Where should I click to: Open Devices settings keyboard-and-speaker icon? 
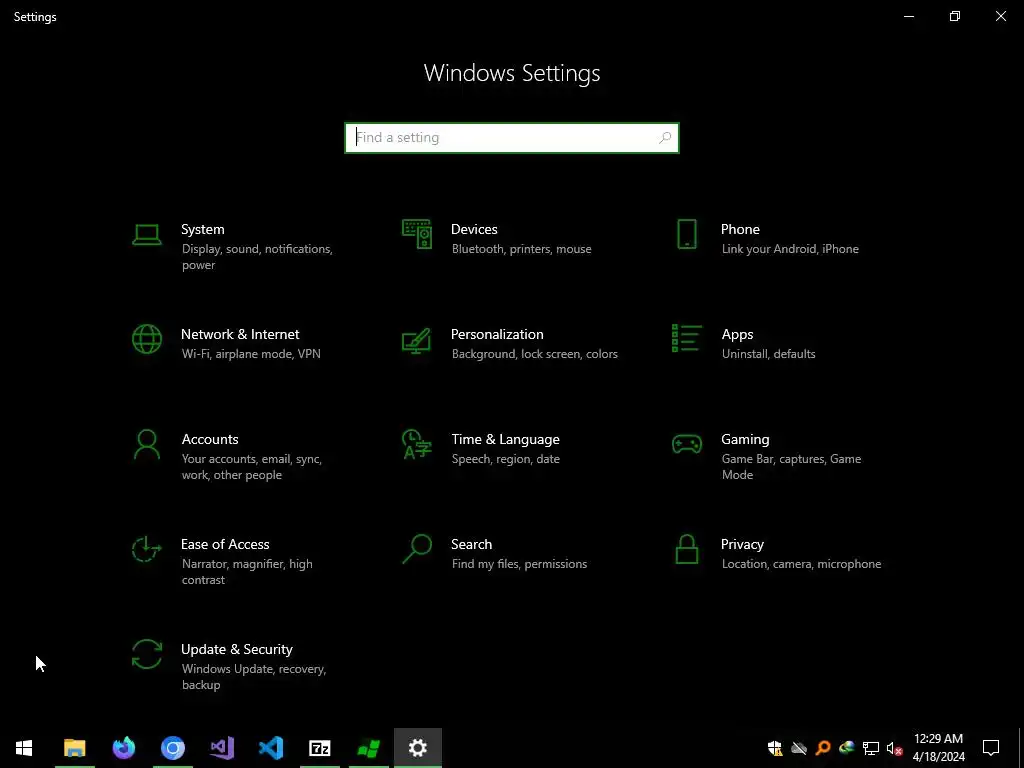(417, 234)
